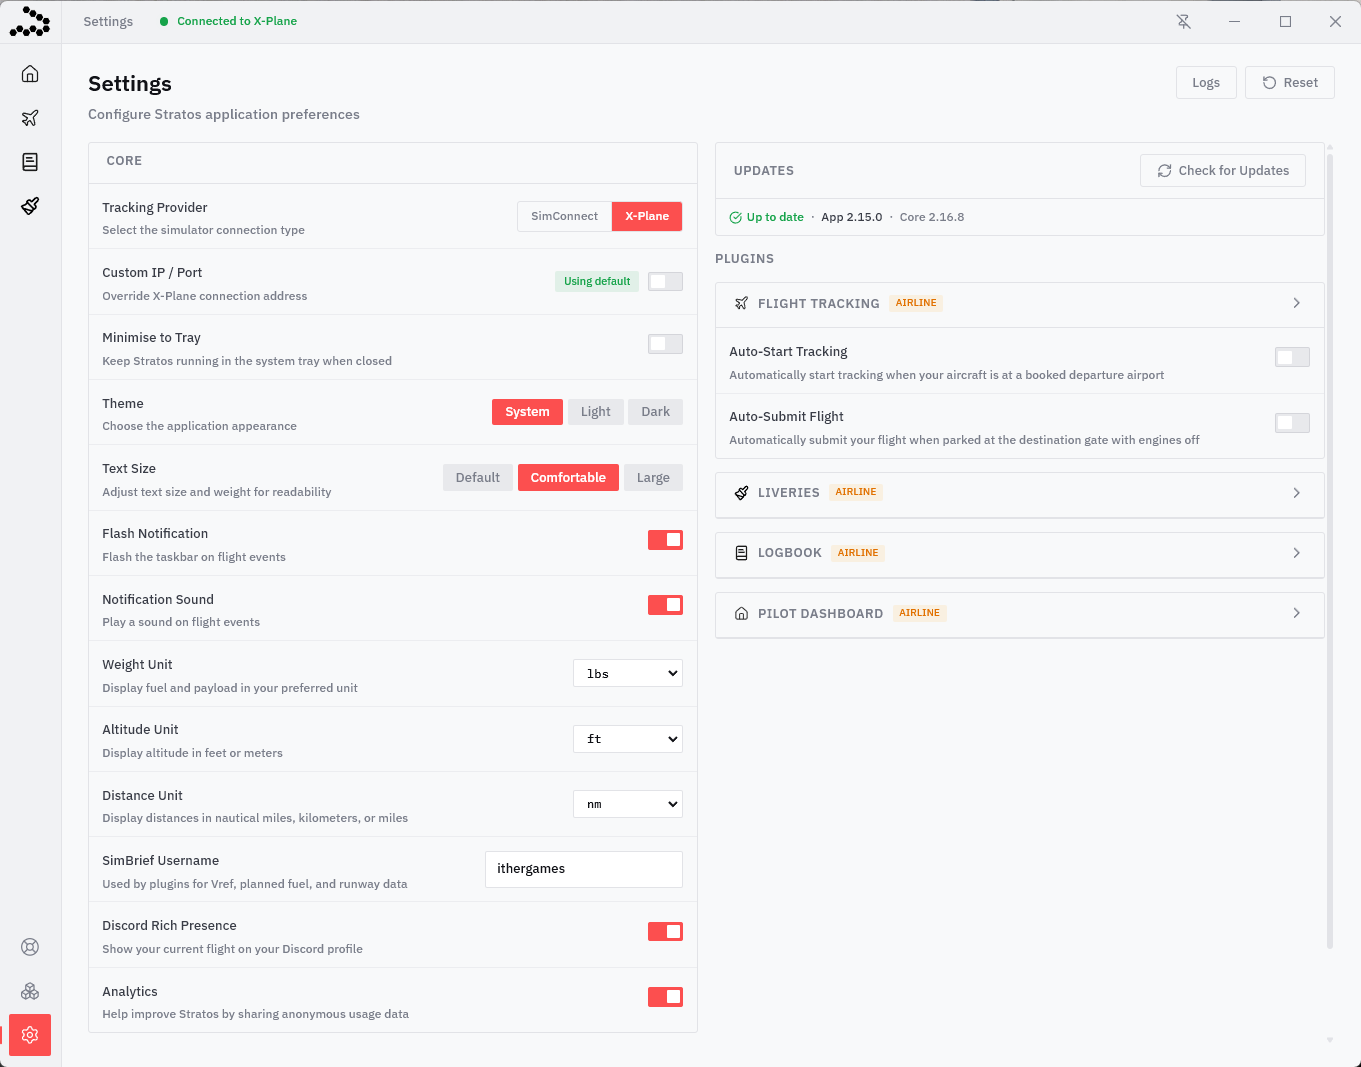Click the App 2.15.0 version text
Screen dimensions: 1361x1067
(x=852, y=217)
